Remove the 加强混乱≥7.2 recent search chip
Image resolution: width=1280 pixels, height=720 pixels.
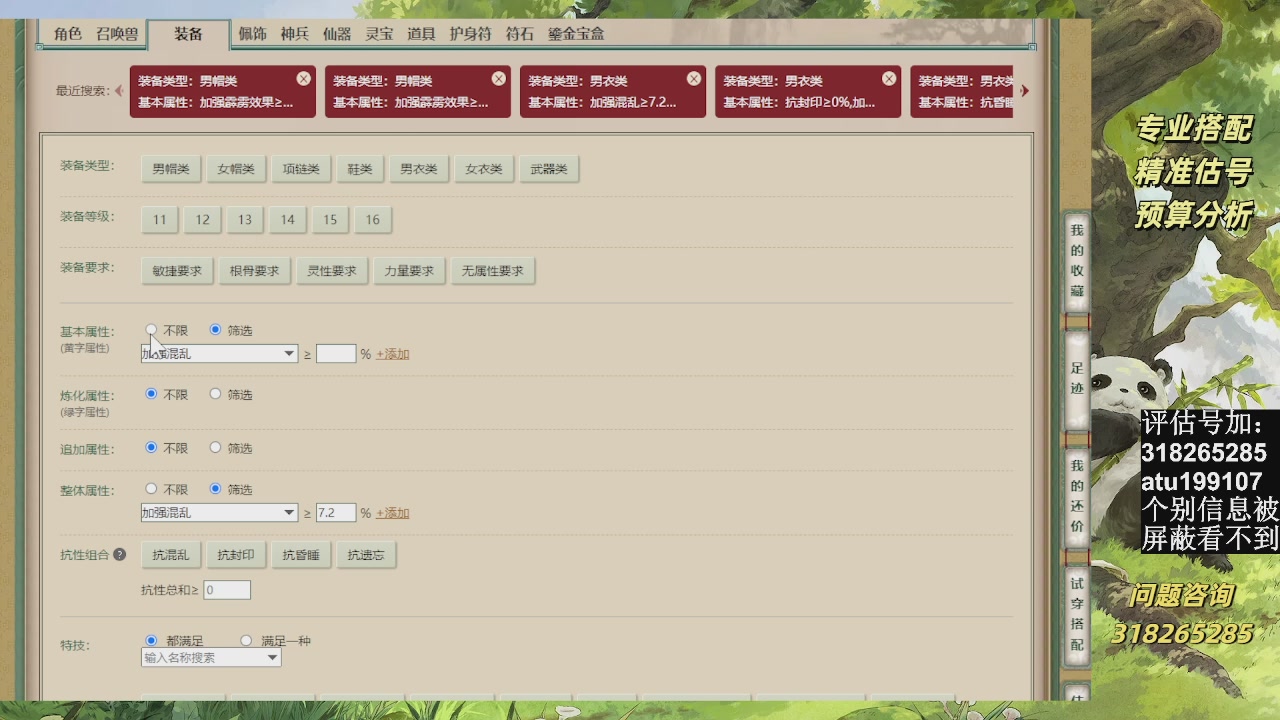[x=694, y=79]
